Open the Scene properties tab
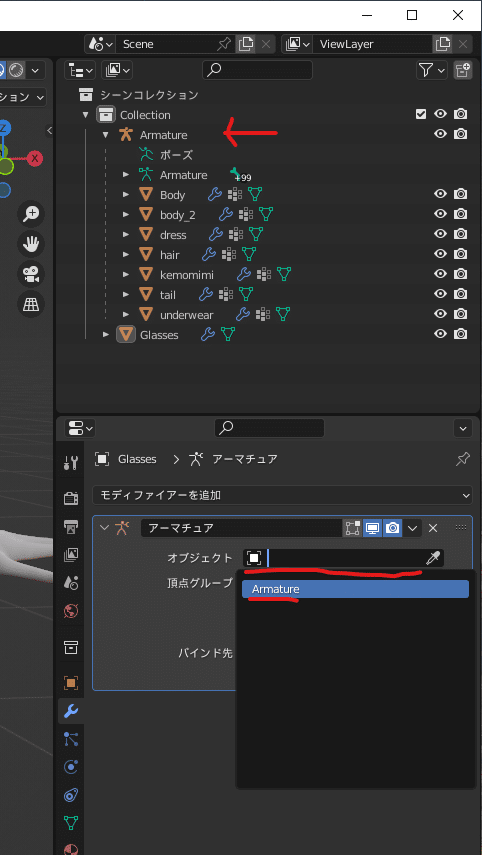This screenshot has height=855, width=482. [x=71, y=582]
